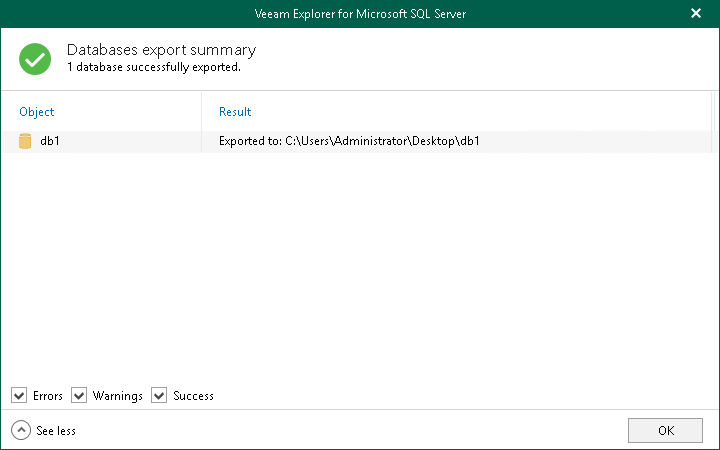The height and width of the screenshot is (450, 720).
Task: Toggle the Warnings filter checkbox
Action: 79,396
